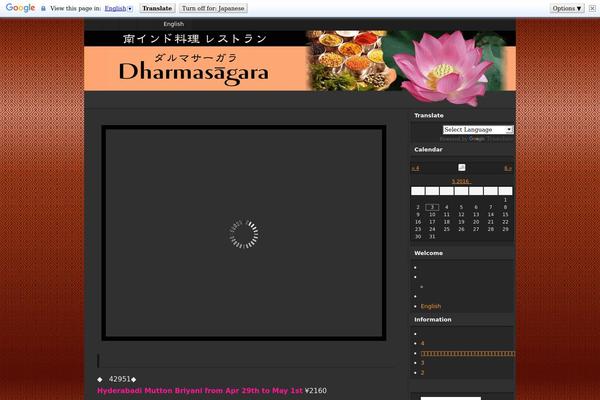Open the link labeled 2 under Information

[422, 372]
